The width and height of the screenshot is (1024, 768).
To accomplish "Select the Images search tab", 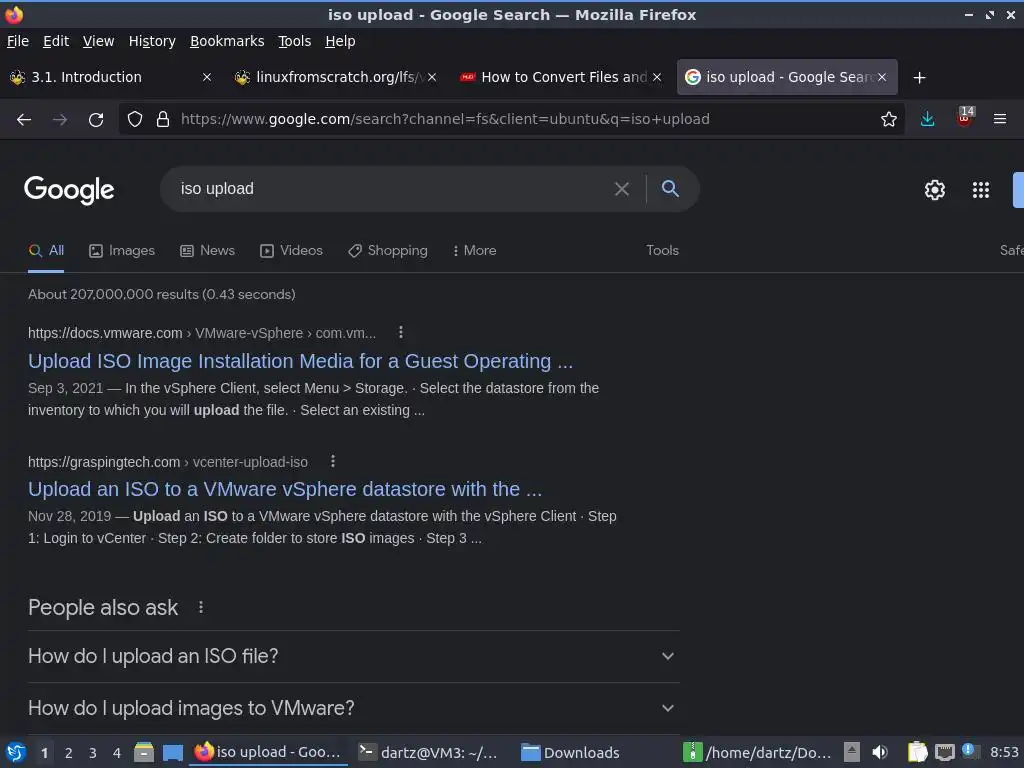I will click(122, 251).
